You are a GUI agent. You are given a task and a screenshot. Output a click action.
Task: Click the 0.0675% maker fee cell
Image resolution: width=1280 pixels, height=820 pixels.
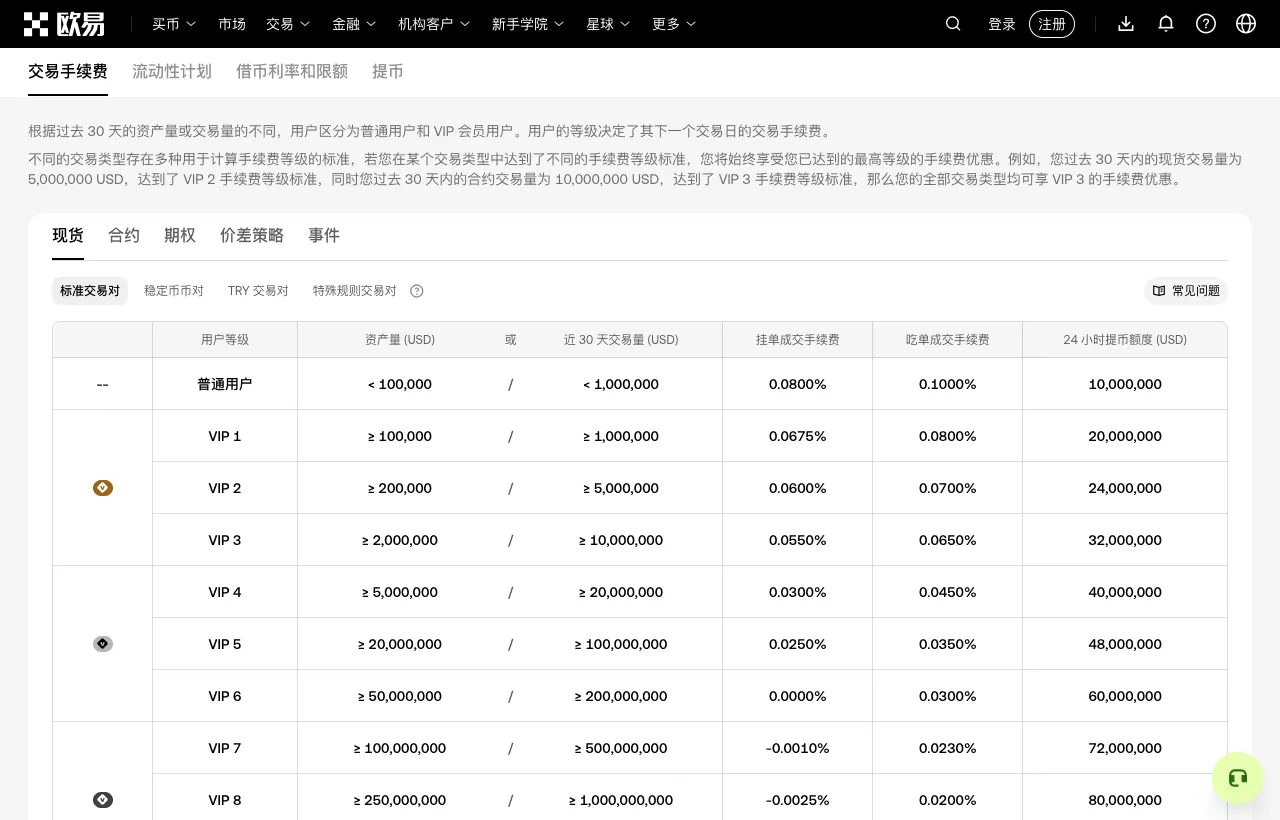pos(798,436)
